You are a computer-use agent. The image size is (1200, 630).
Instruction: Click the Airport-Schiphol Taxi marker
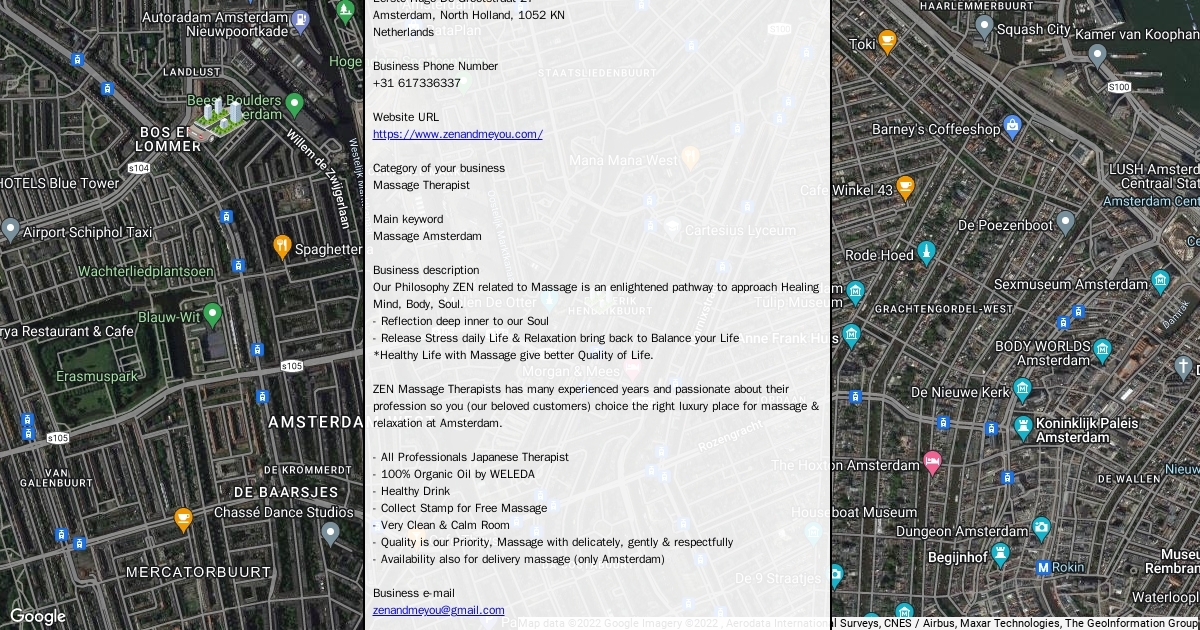tap(11, 230)
